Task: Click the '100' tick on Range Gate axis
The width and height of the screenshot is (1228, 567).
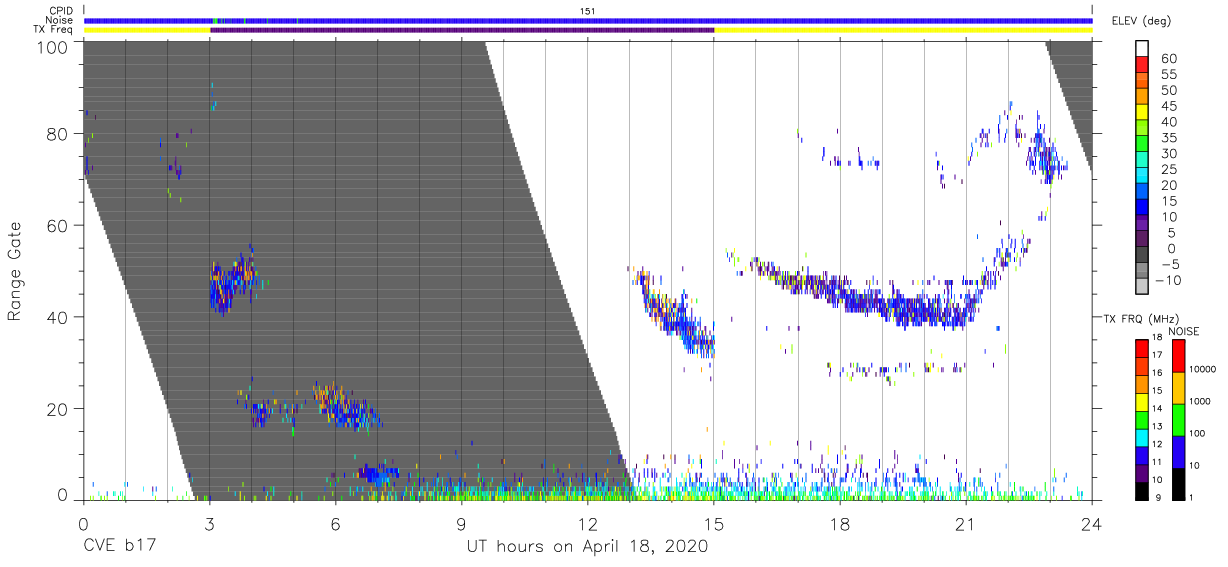Action: [52, 46]
